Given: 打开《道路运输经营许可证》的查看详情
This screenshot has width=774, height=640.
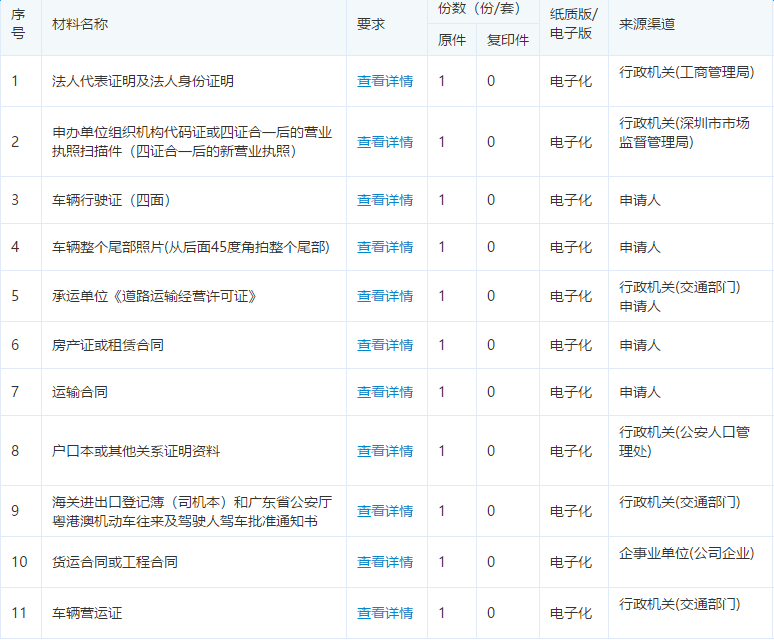Looking at the screenshot, I should 385,296.
